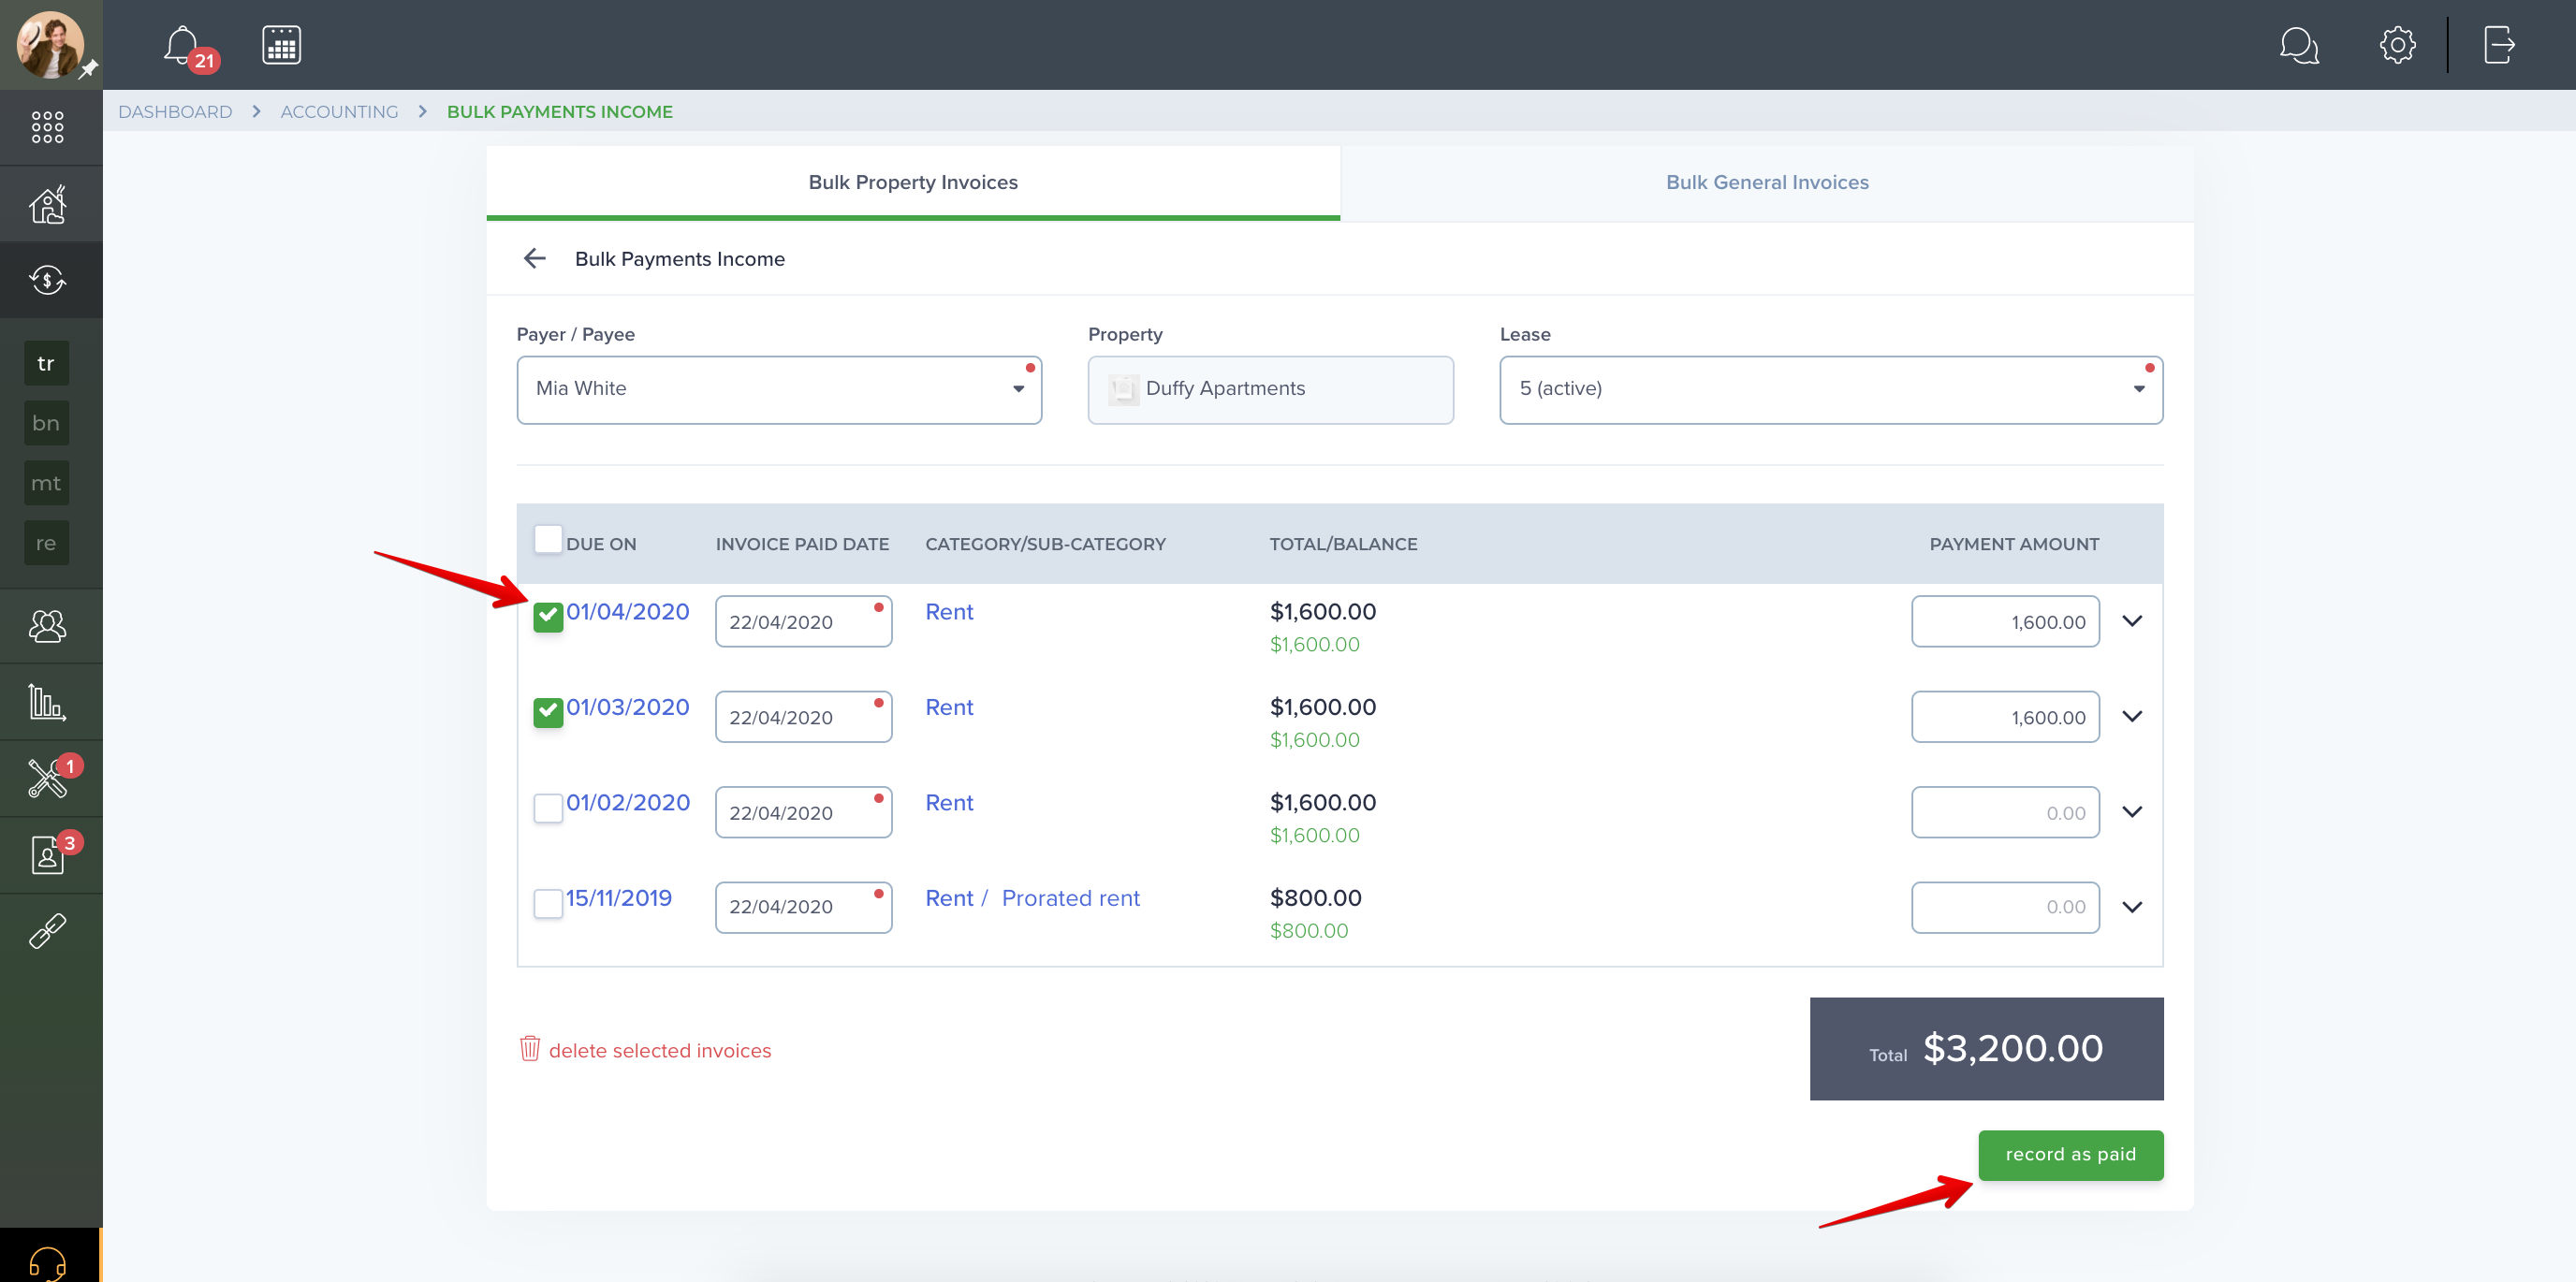2576x1282 pixels.
Task: Open the properties house icon in sidebar
Action: point(47,204)
